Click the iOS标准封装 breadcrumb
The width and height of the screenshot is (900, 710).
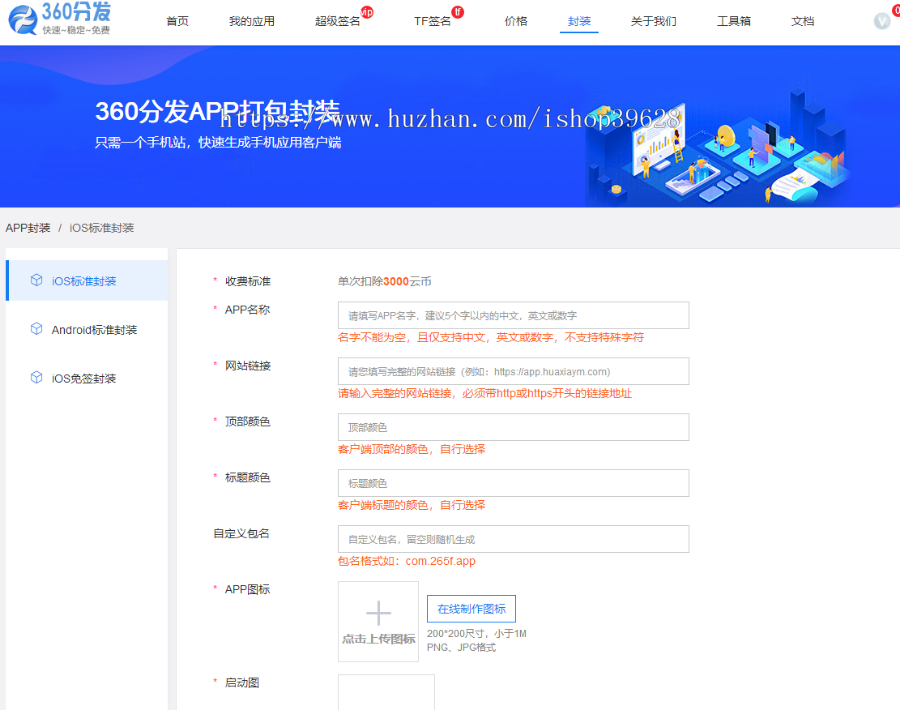click(x=102, y=228)
